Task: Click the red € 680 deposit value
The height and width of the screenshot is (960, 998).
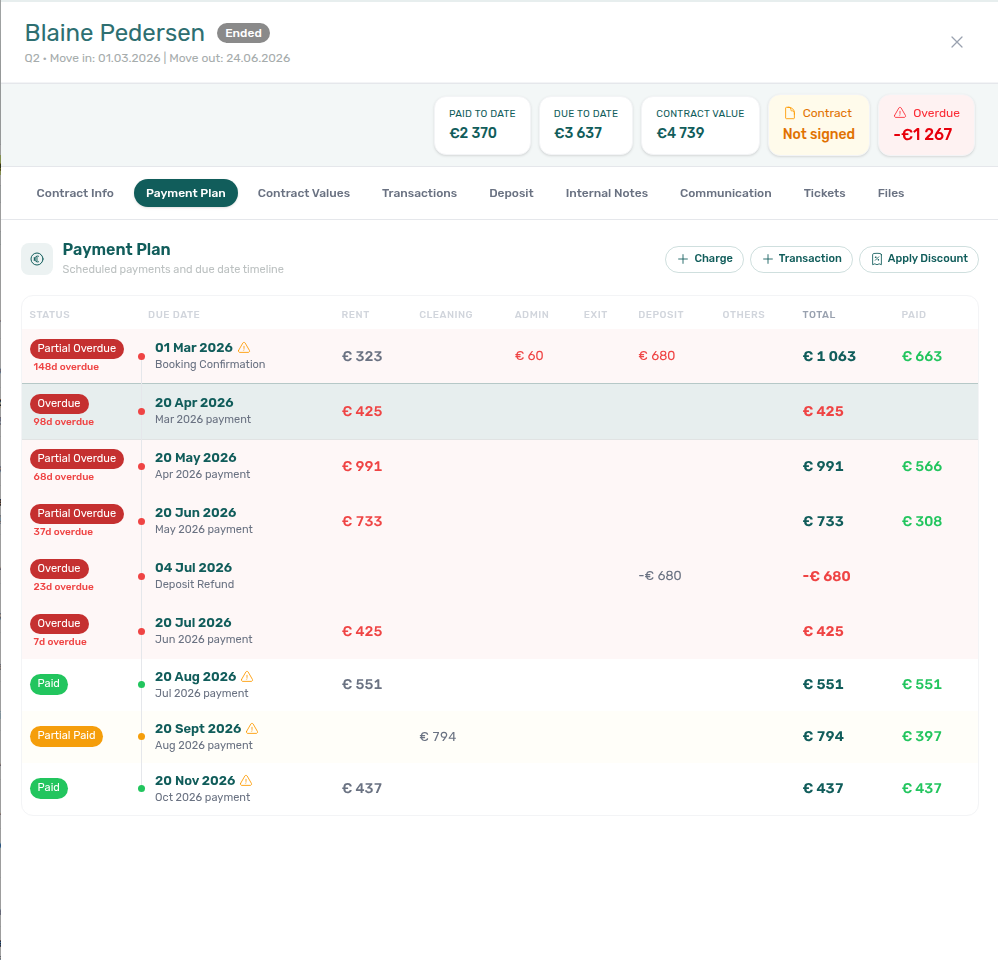Action: 657,356
